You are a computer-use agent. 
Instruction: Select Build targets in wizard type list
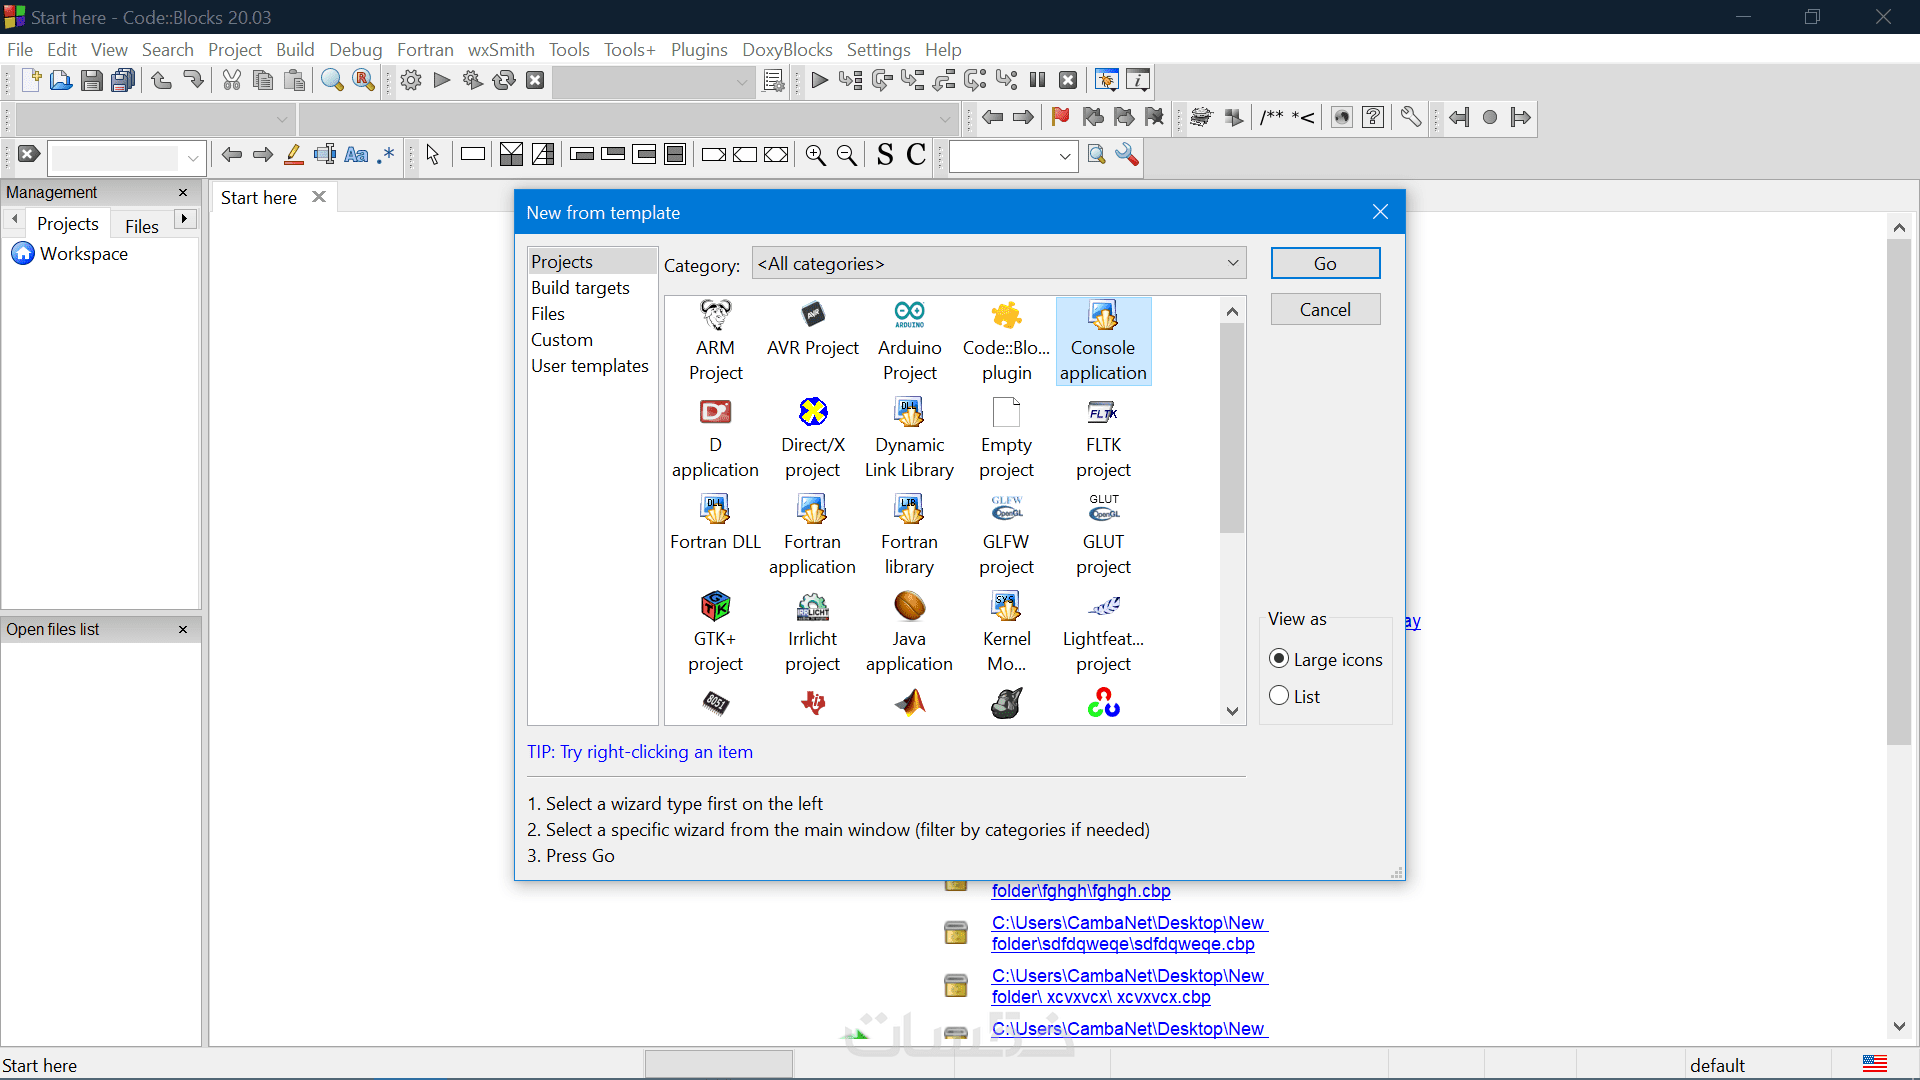click(580, 288)
